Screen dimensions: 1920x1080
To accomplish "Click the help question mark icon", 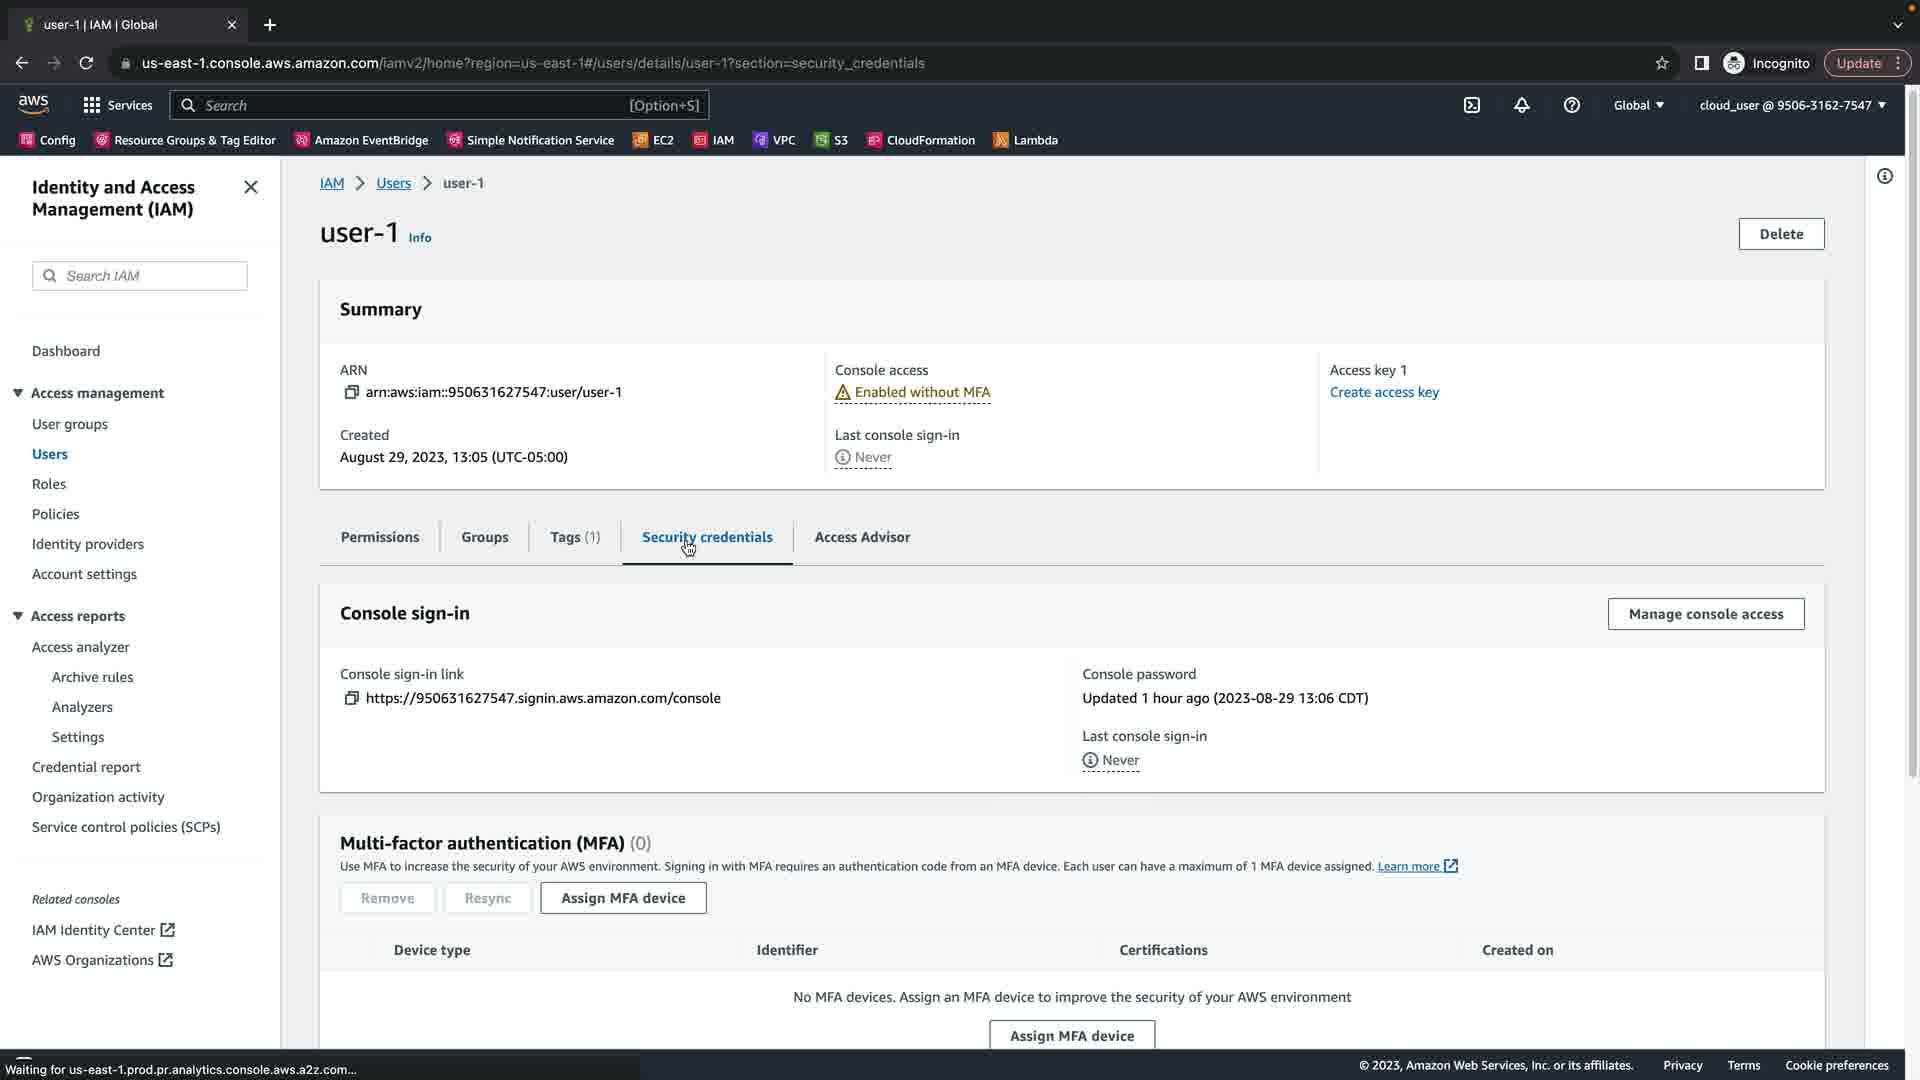I will coord(1572,105).
